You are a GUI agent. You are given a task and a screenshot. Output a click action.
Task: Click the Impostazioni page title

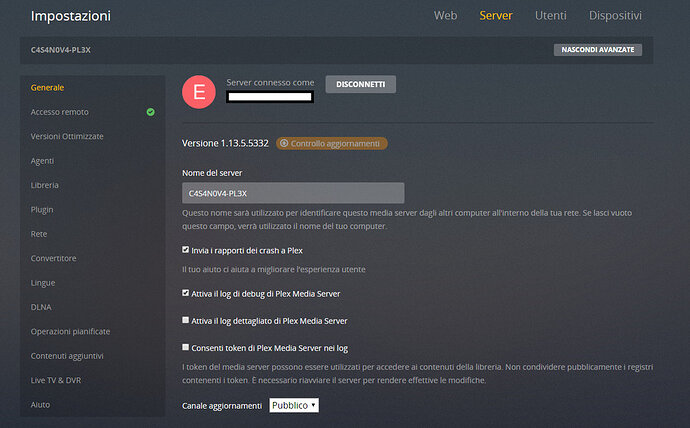point(71,16)
